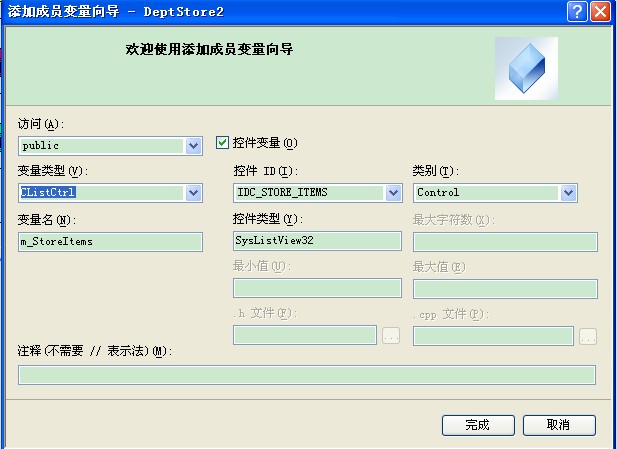Click the 最大字符数 input field

click(x=505, y=242)
